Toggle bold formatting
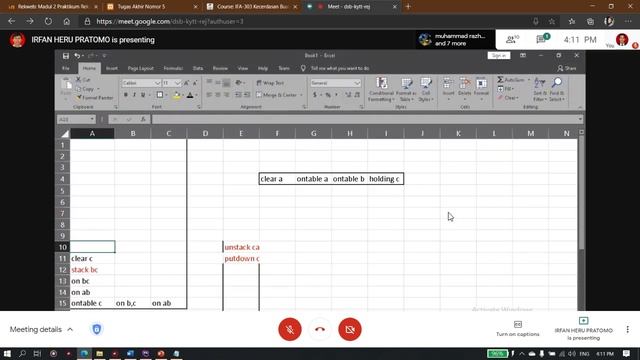 tap(126, 95)
